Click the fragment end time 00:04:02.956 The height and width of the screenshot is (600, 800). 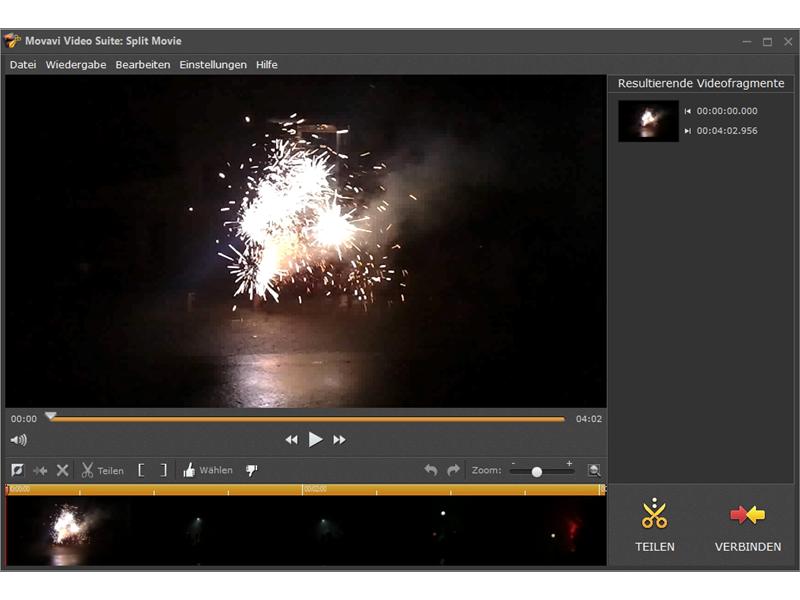(727, 131)
